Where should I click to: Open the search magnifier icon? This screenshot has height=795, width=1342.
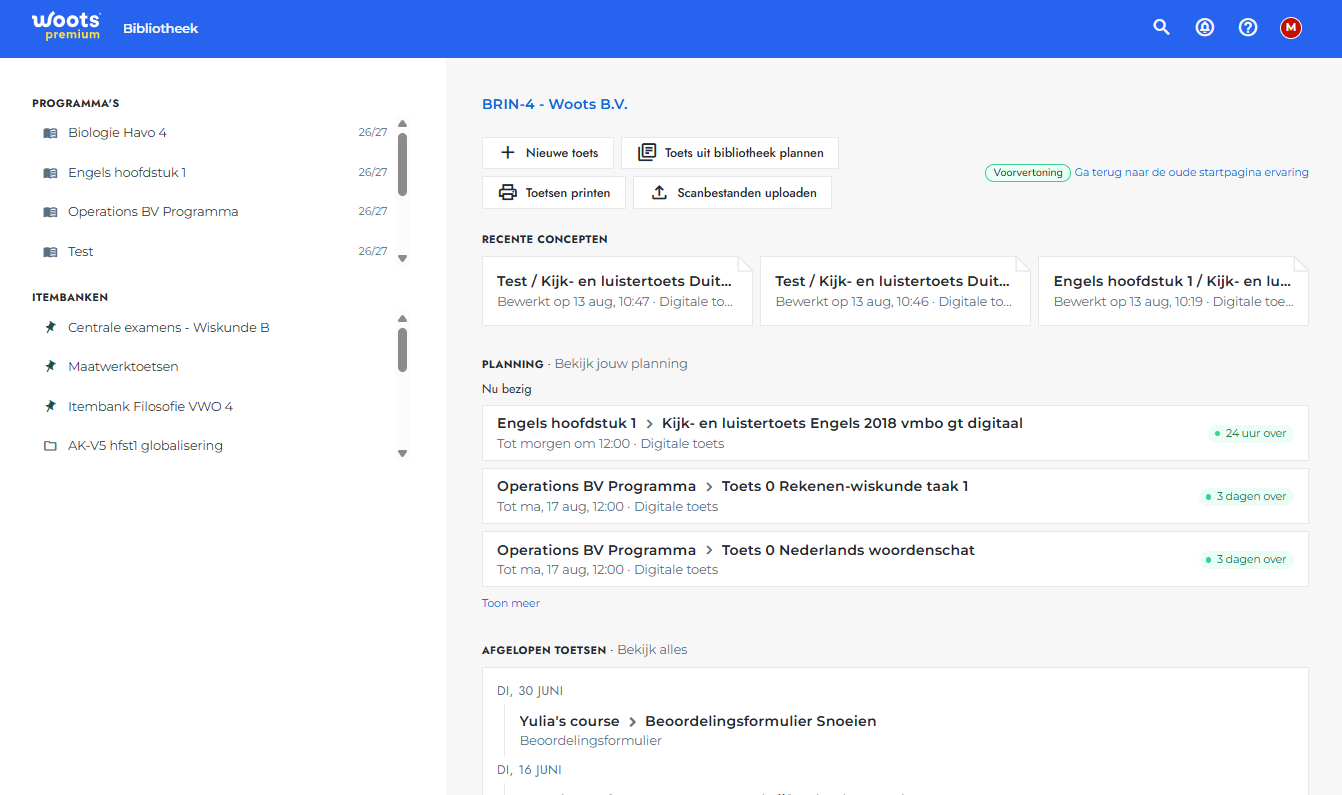pyautogui.click(x=1161, y=28)
